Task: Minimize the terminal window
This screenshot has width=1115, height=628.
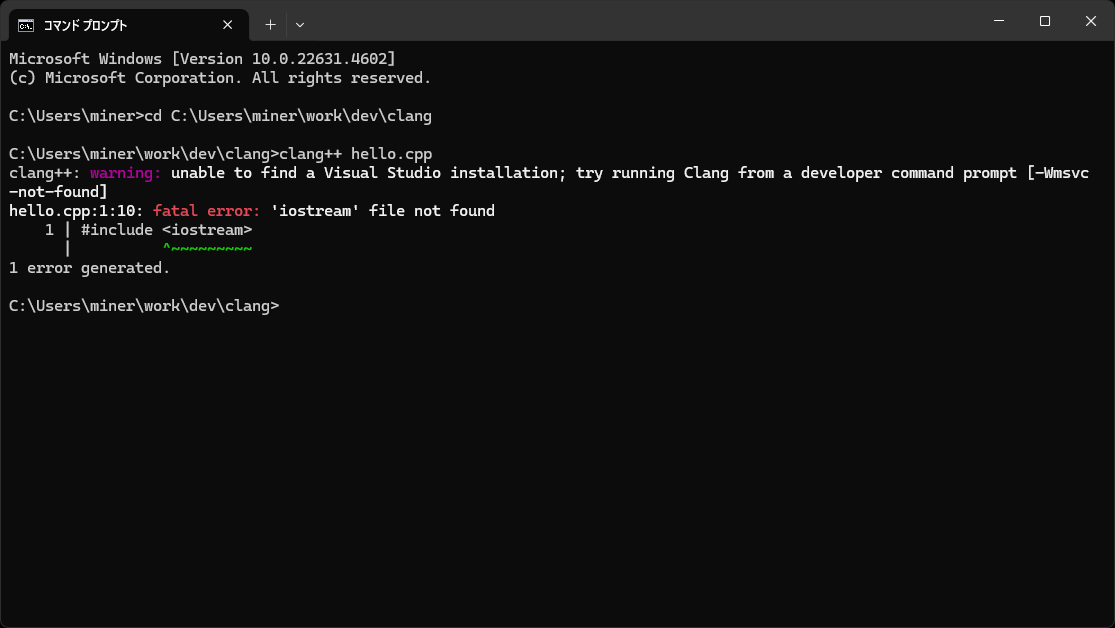Action: (x=997, y=20)
